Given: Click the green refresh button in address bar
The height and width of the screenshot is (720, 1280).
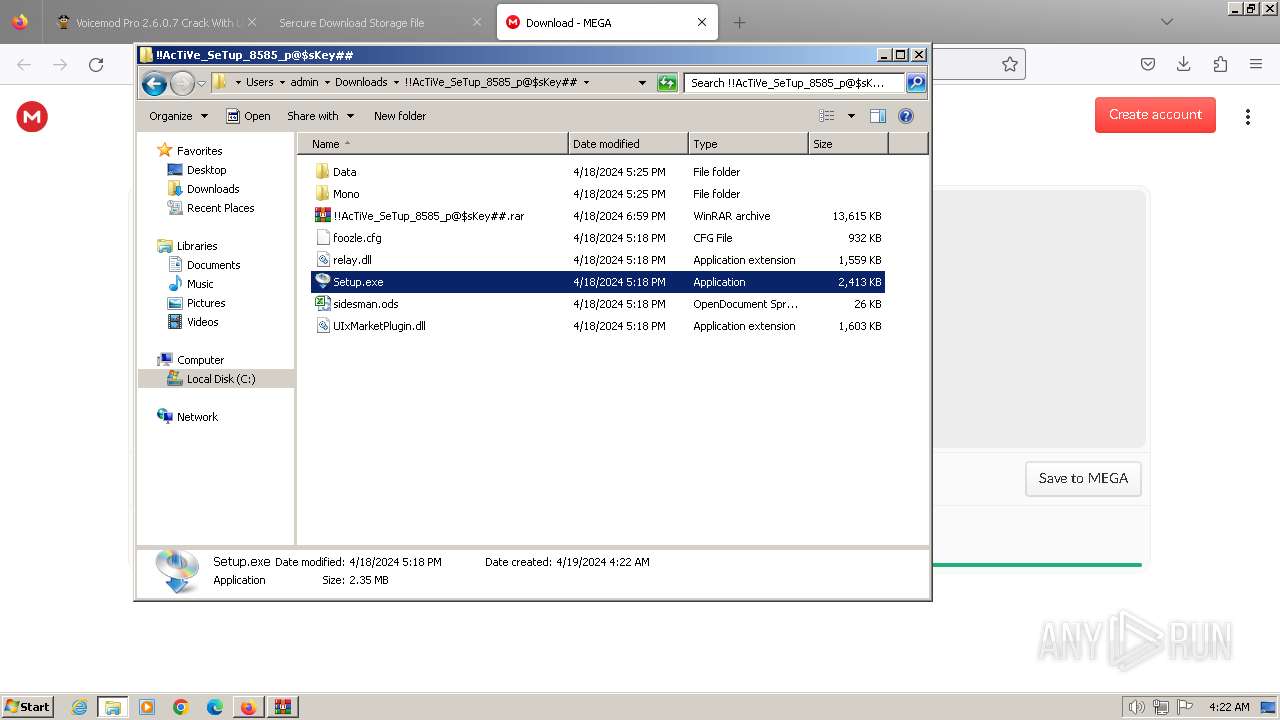Looking at the screenshot, I should (667, 83).
